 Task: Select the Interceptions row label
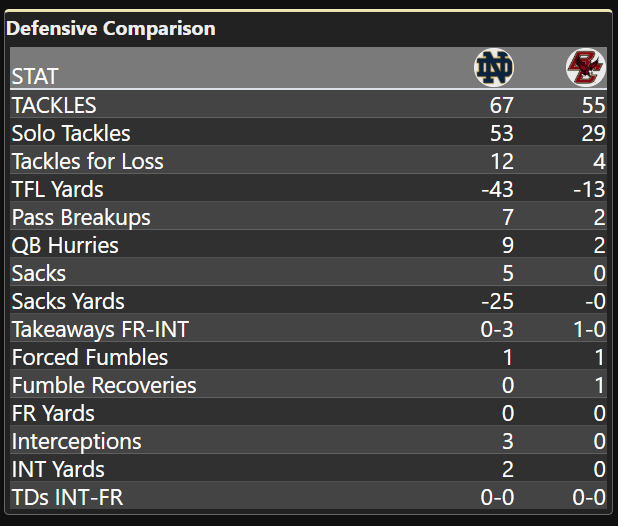pyautogui.click(x=77, y=441)
